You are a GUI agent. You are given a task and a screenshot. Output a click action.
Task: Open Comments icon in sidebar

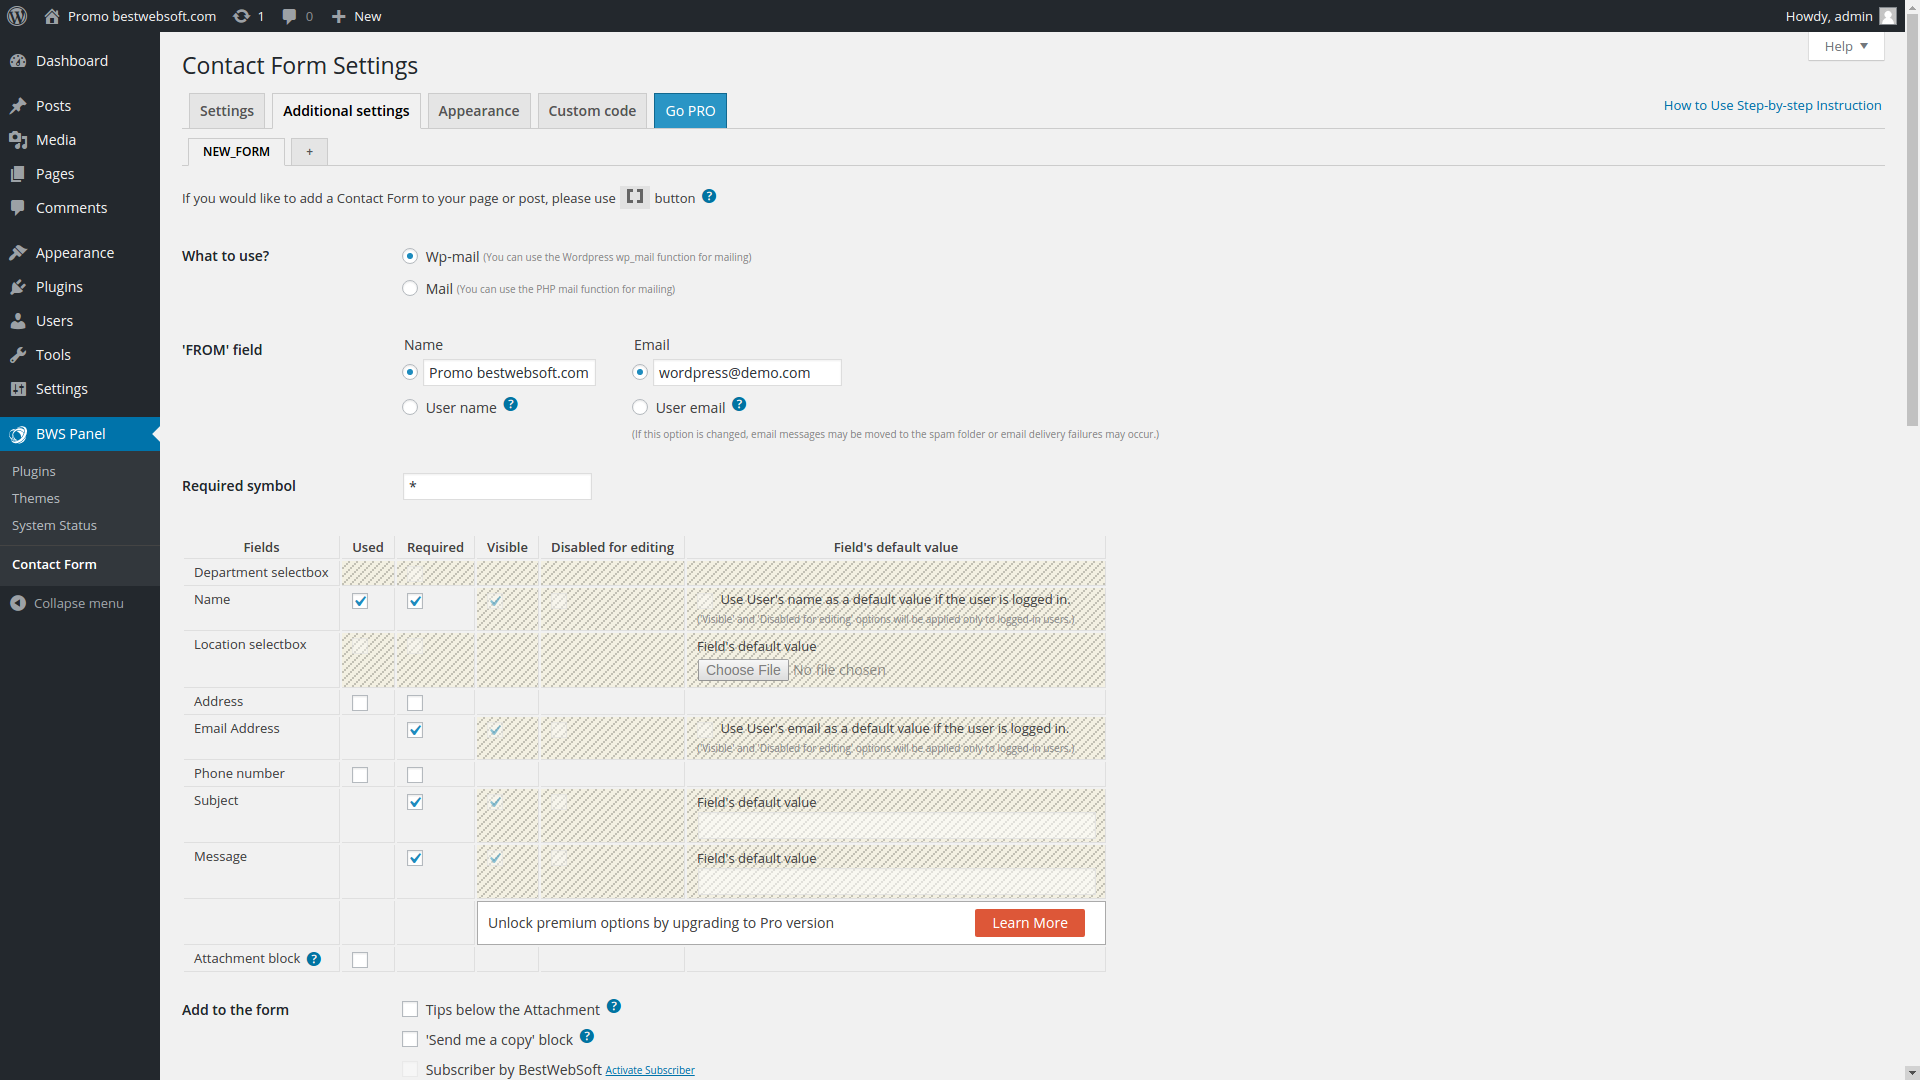(18, 208)
